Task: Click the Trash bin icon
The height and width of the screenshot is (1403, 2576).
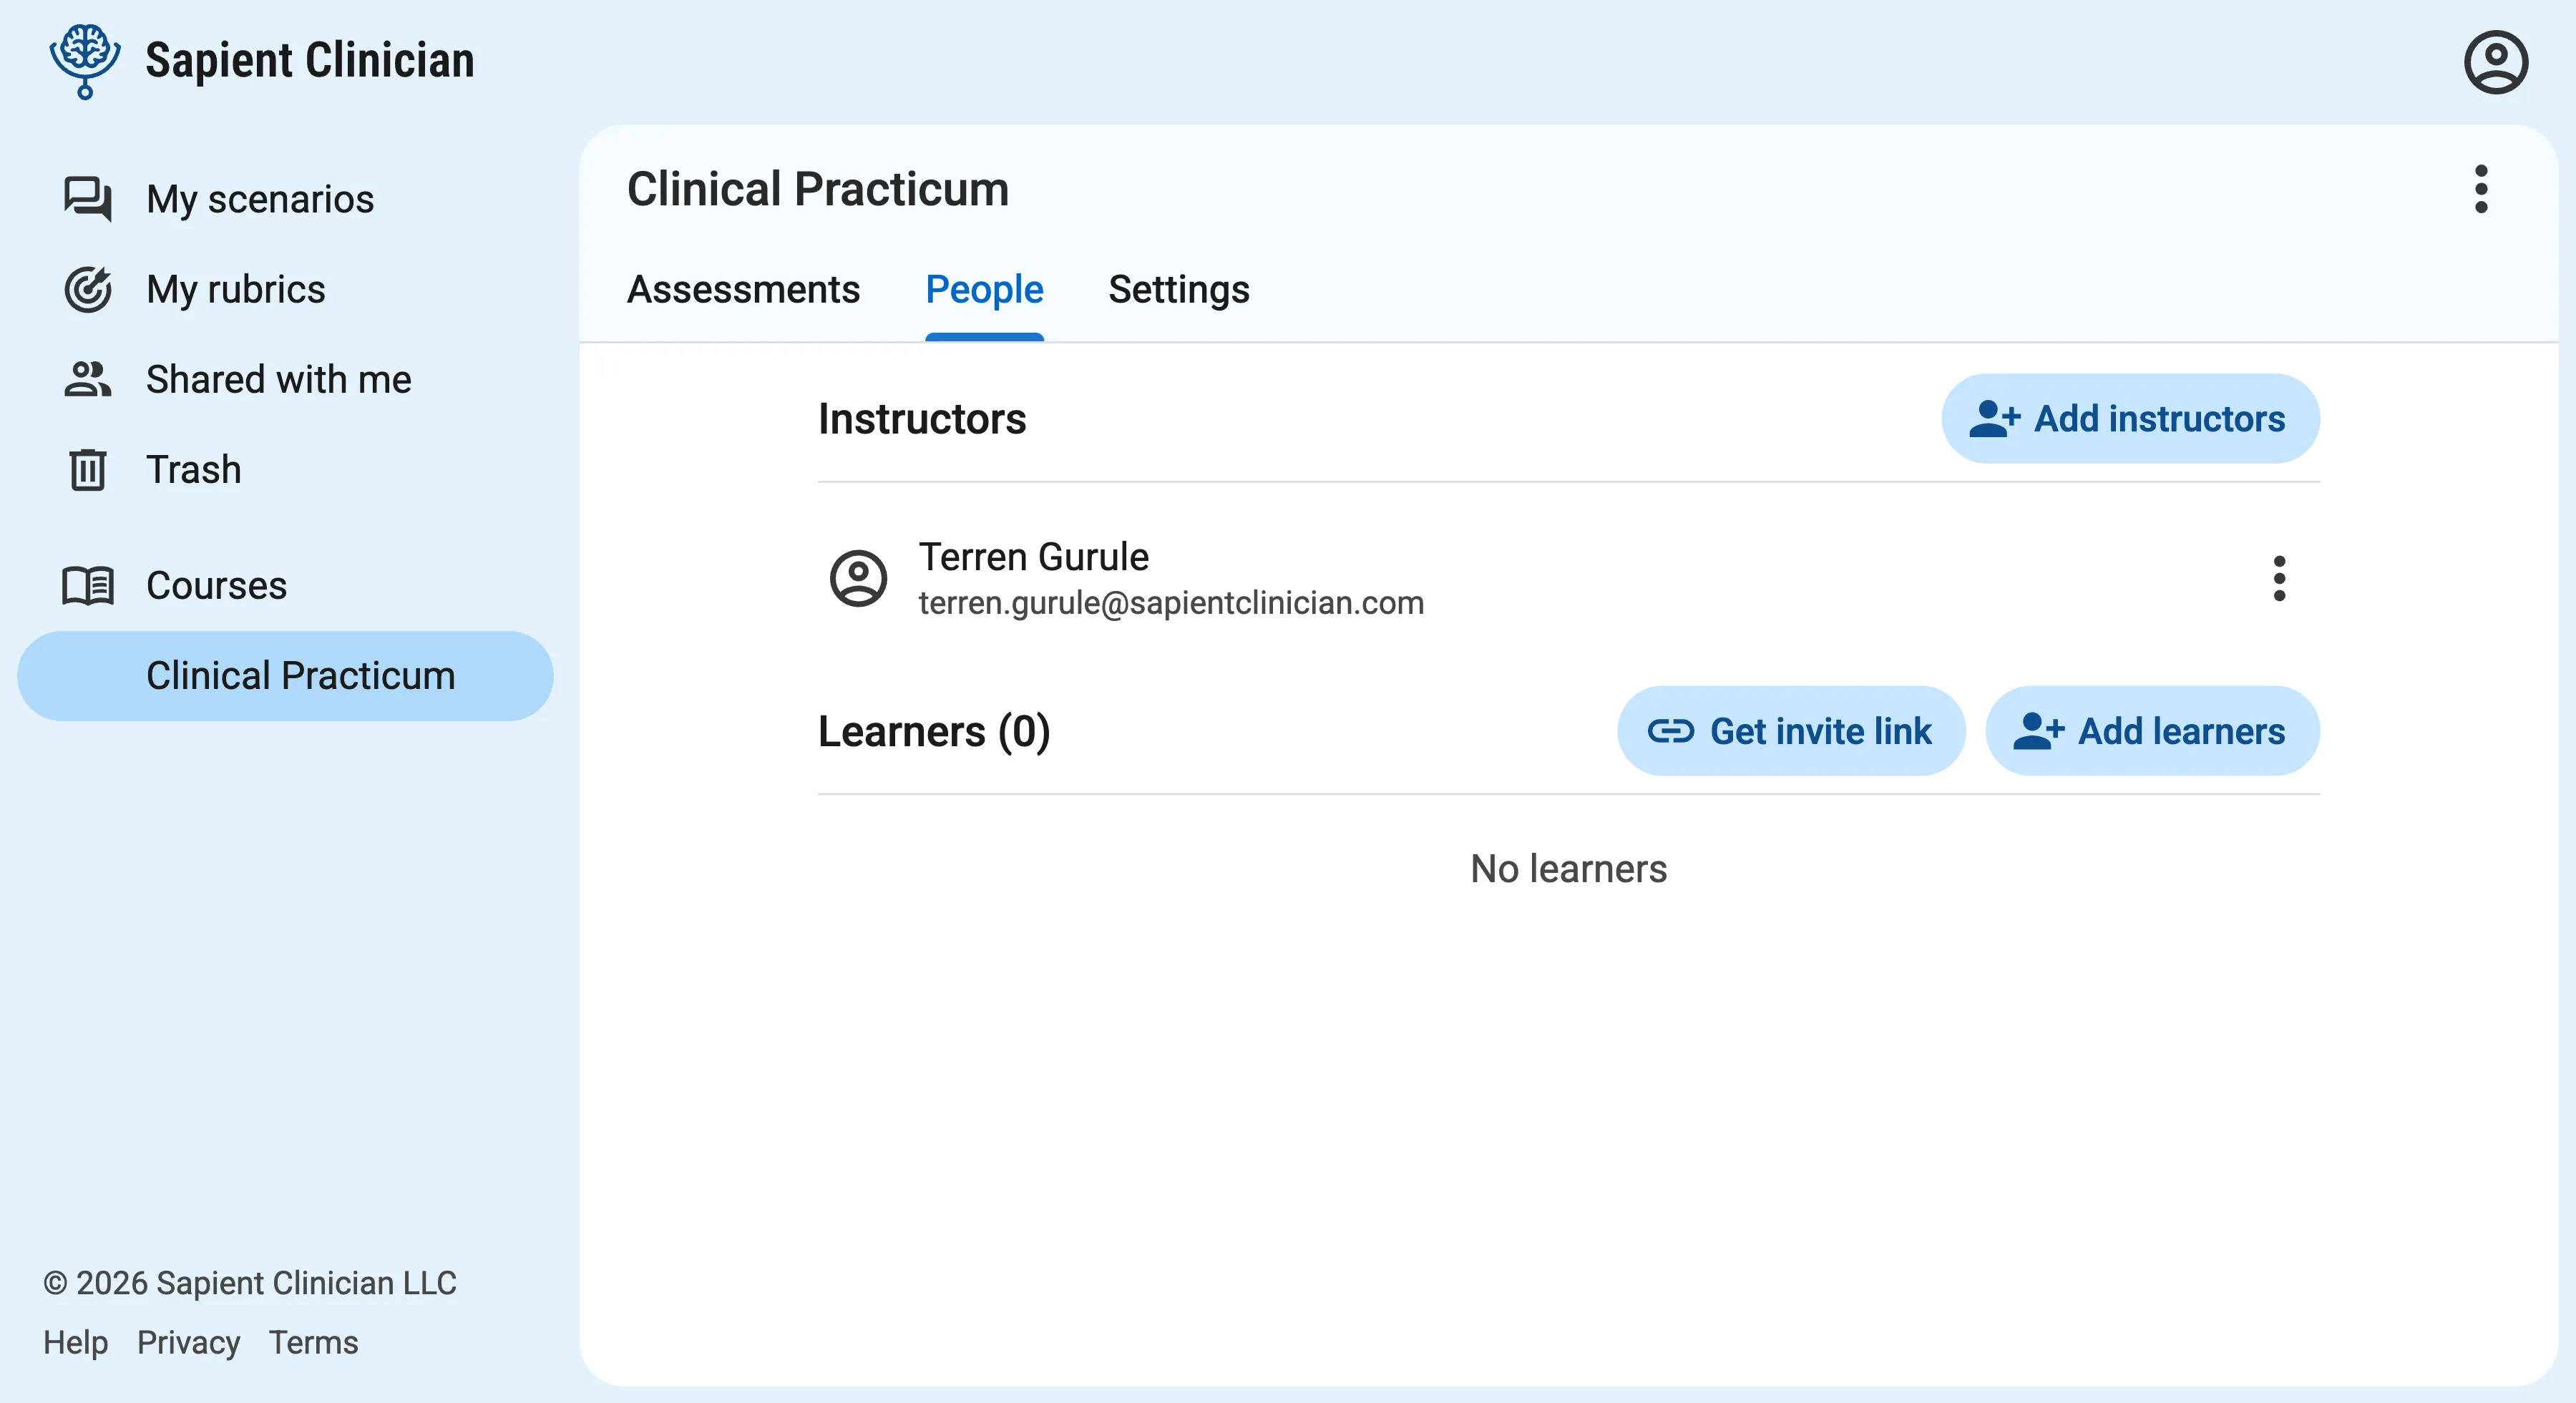Action: coord(88,469)
